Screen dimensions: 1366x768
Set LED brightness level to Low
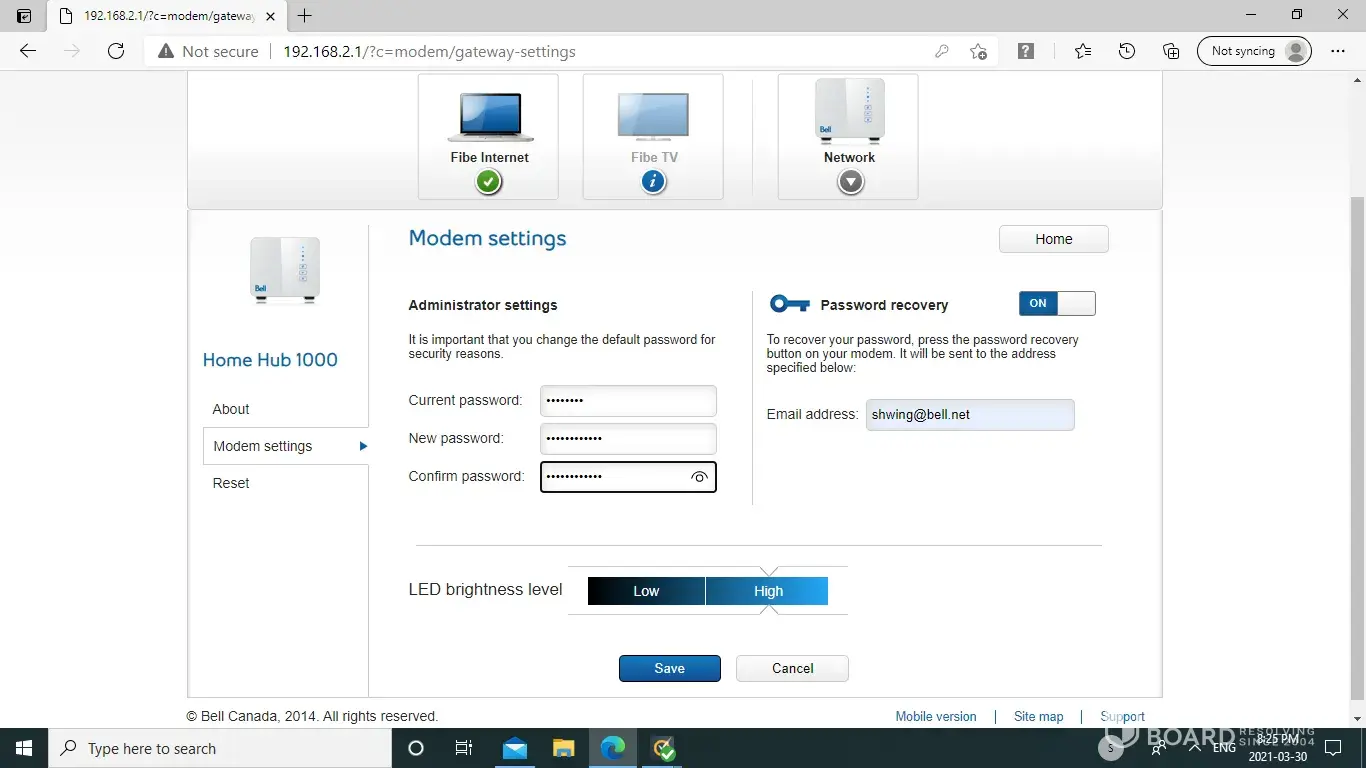pos(646,591)
